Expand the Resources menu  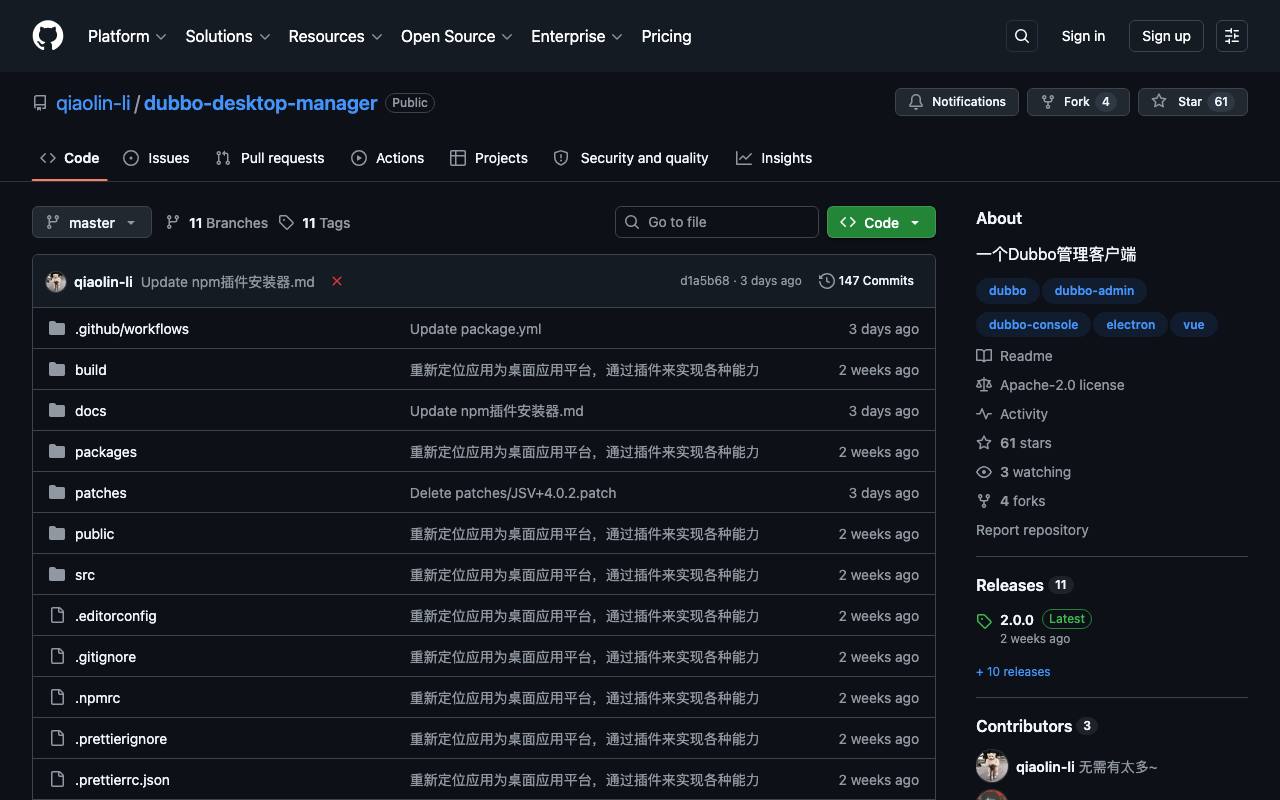pyautogui.click(x=335, y=36)
